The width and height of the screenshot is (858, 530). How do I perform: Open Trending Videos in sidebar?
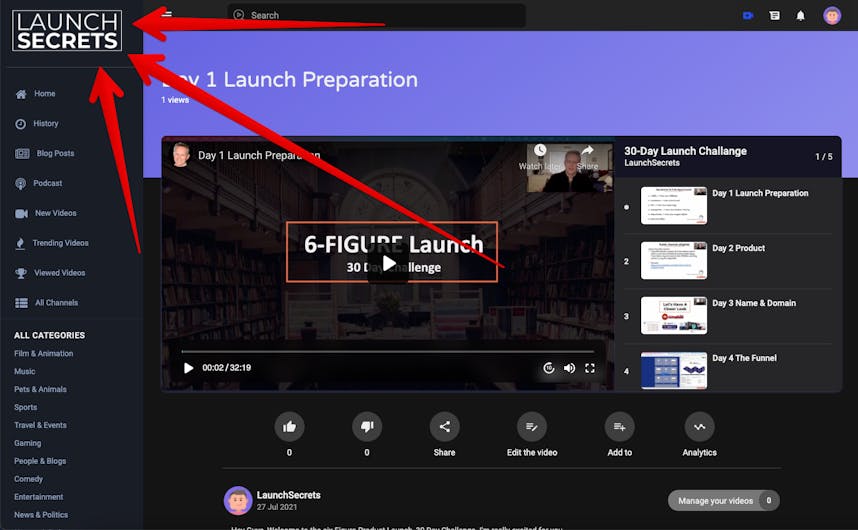coord(51,243)
